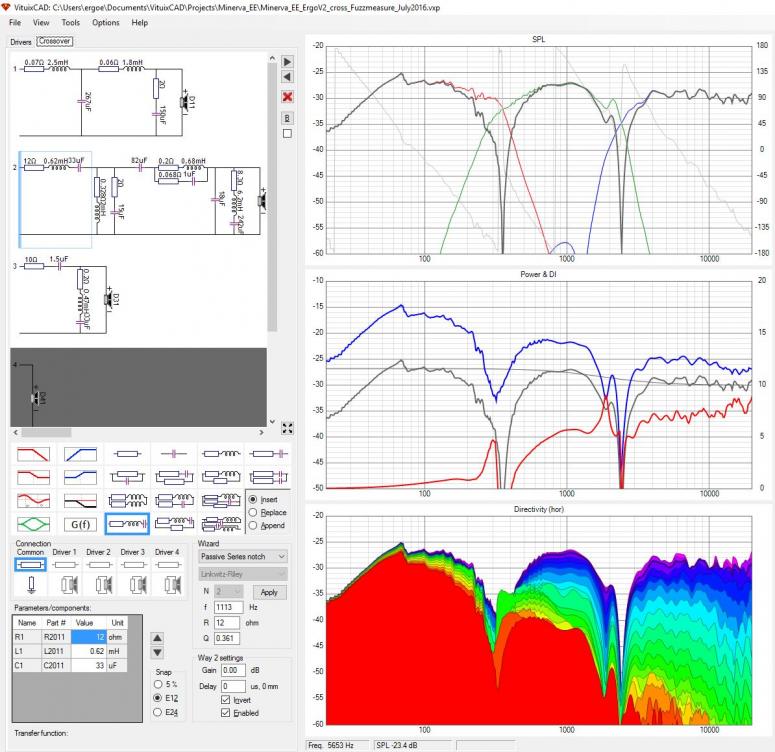Open the Tools menu

(70, 23)
